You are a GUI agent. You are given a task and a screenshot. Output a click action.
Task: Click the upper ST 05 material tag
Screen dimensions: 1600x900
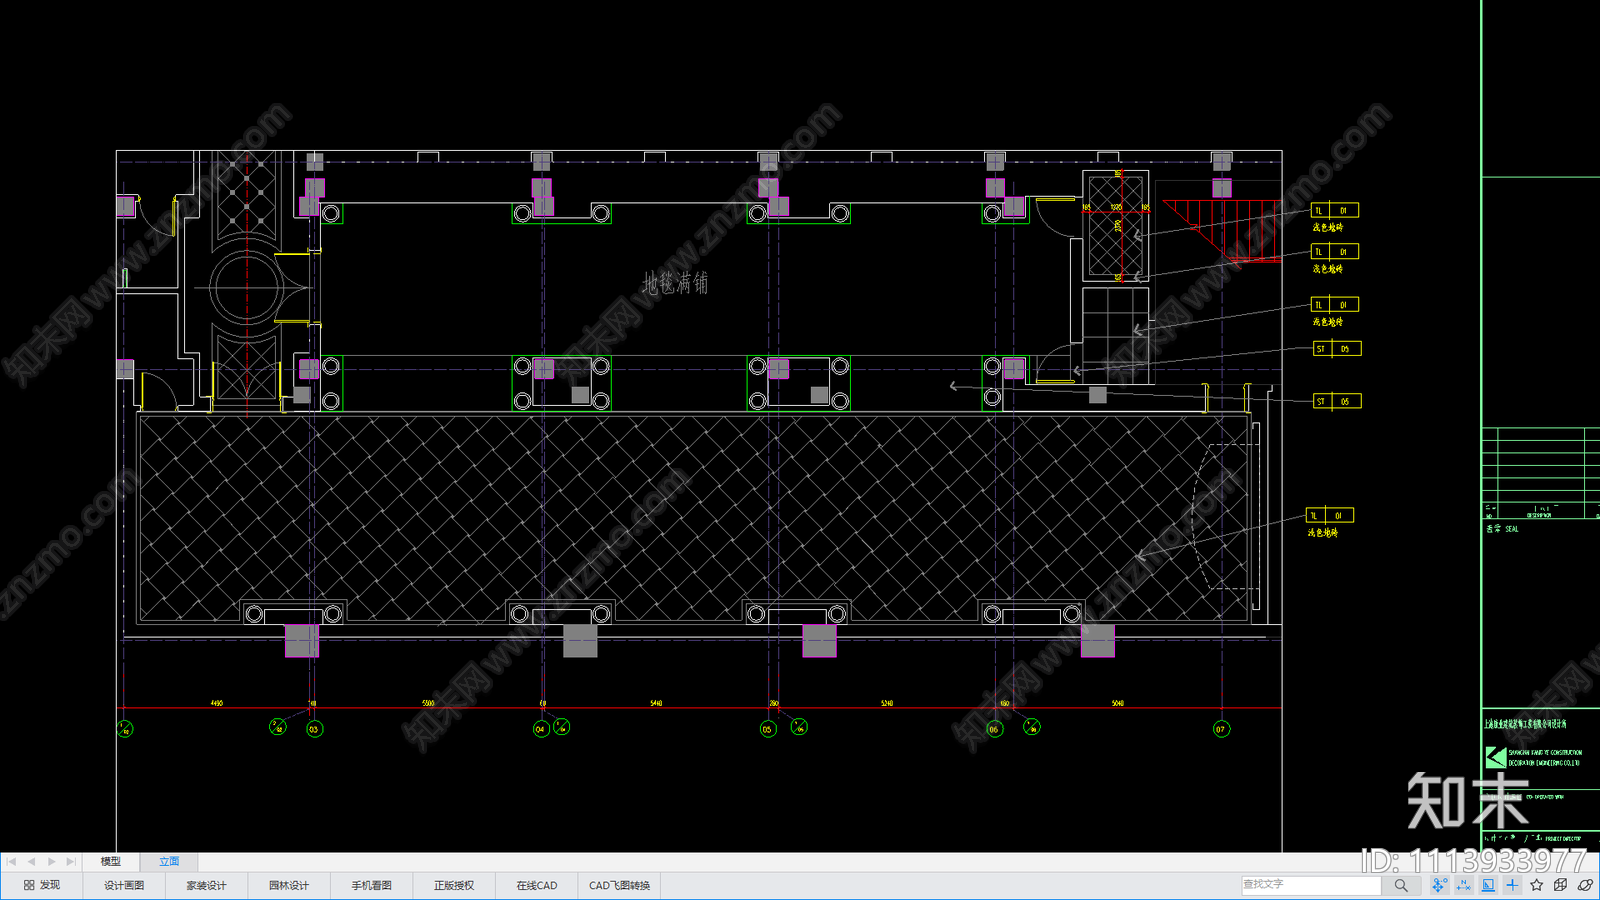[x=1337, y=349]
